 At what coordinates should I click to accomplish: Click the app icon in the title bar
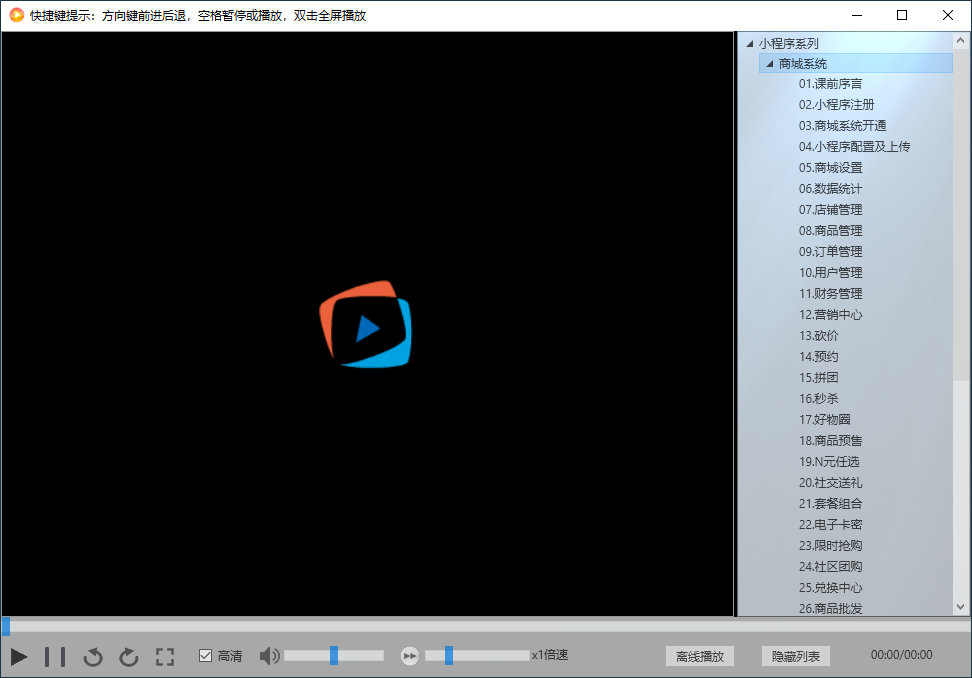[x=17, y=15]
